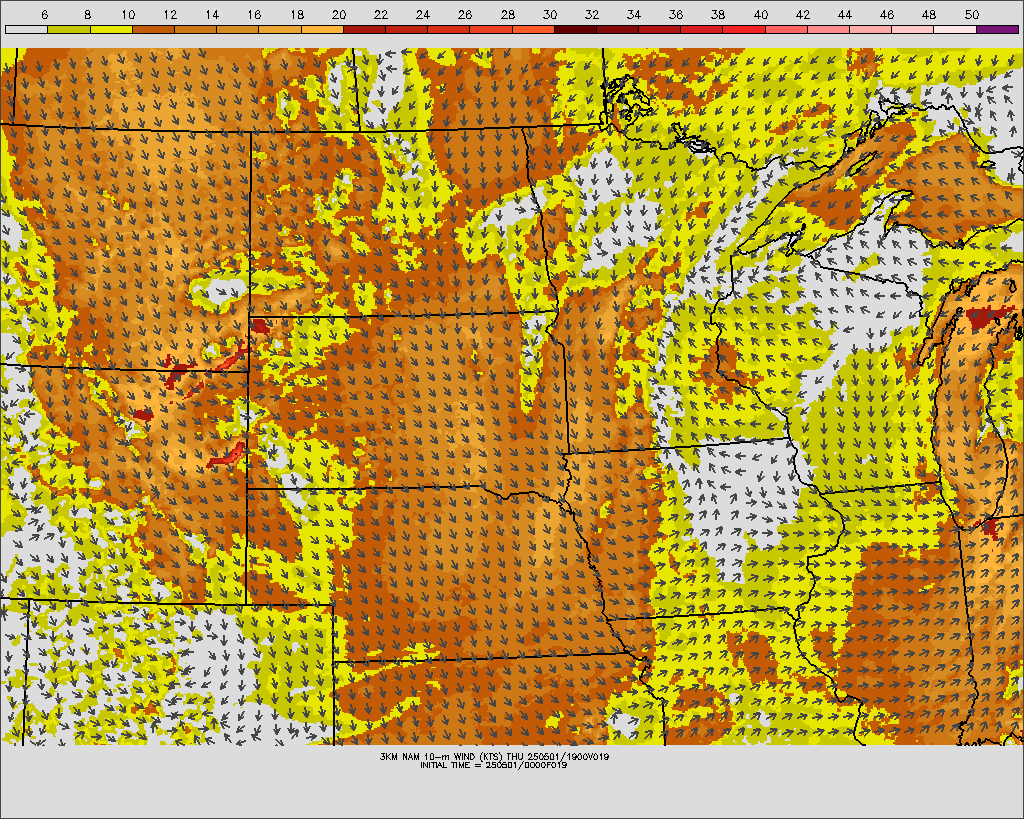Click the olive legend swatch between 6 and 8
The width and height of the screenshot is (1024, 819).
click(x=69, y=29)
